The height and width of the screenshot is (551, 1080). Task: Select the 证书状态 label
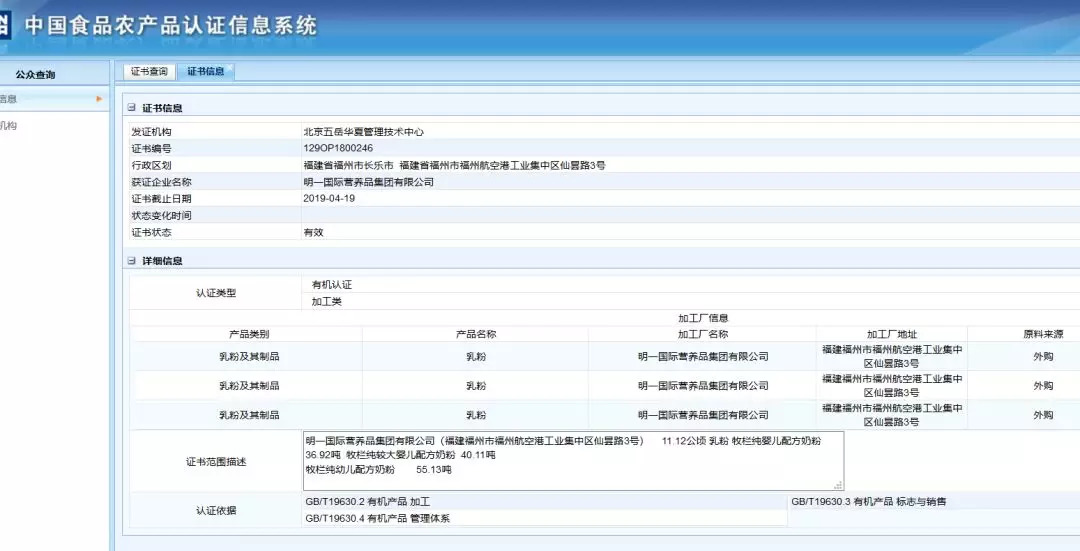152,232
